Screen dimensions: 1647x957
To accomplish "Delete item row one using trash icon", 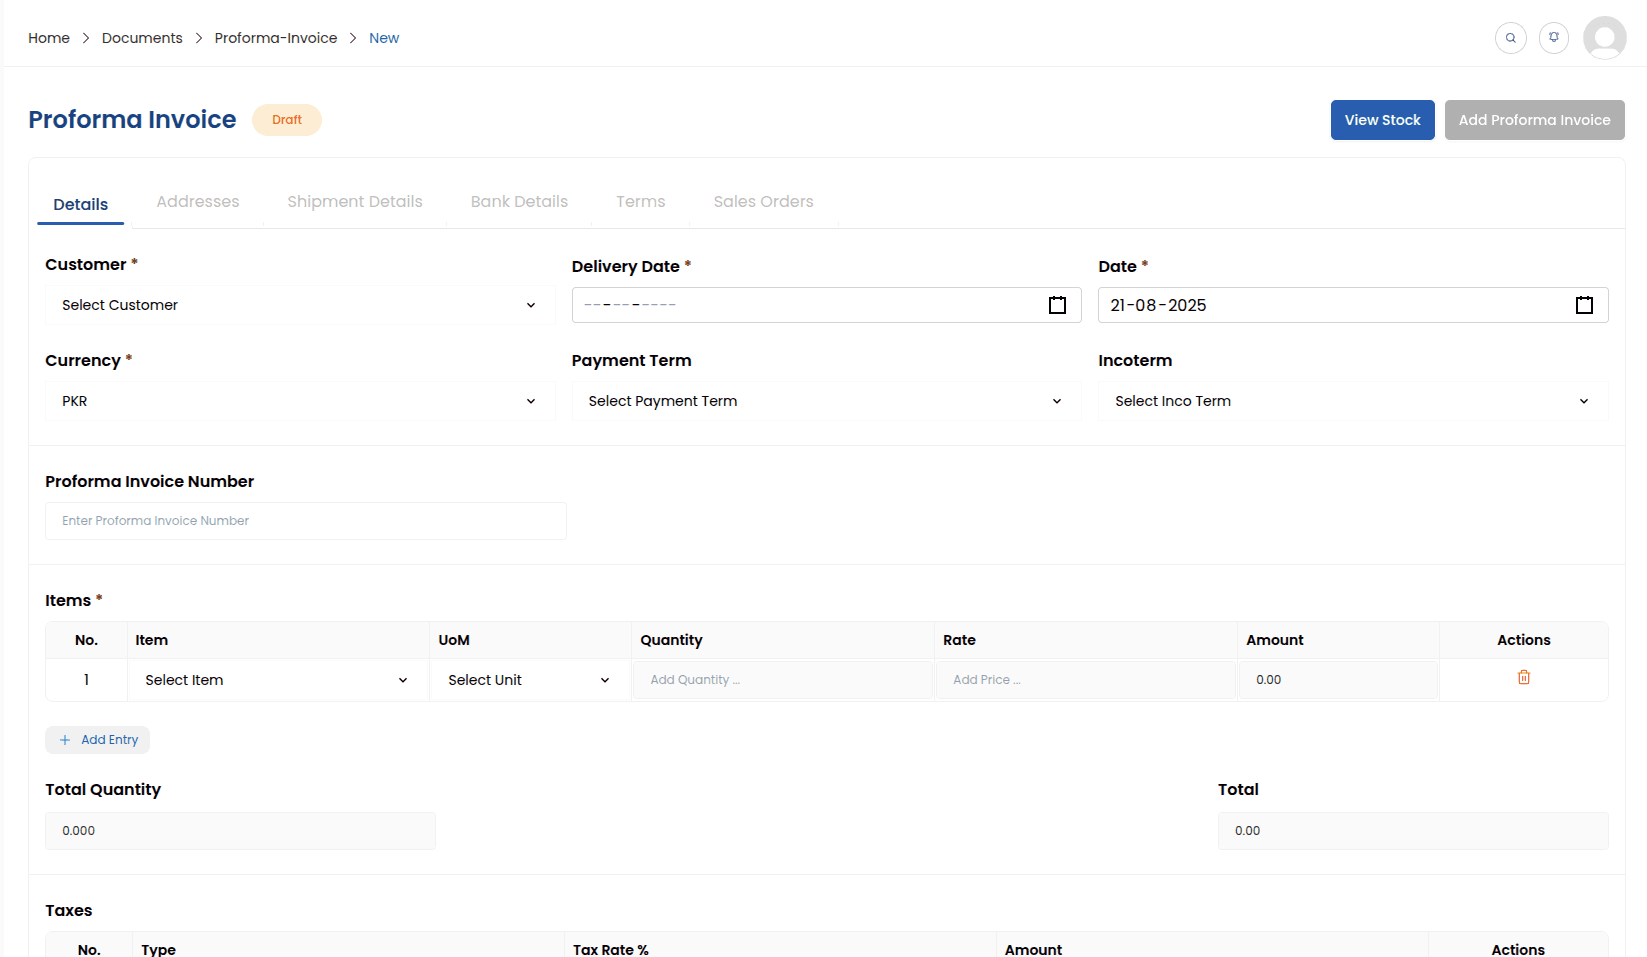I will click(1523, 677).
